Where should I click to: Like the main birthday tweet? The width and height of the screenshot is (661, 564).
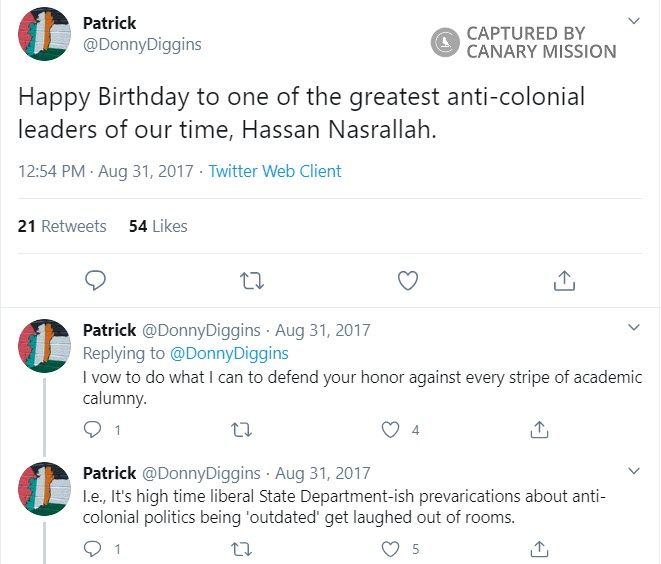408,281
